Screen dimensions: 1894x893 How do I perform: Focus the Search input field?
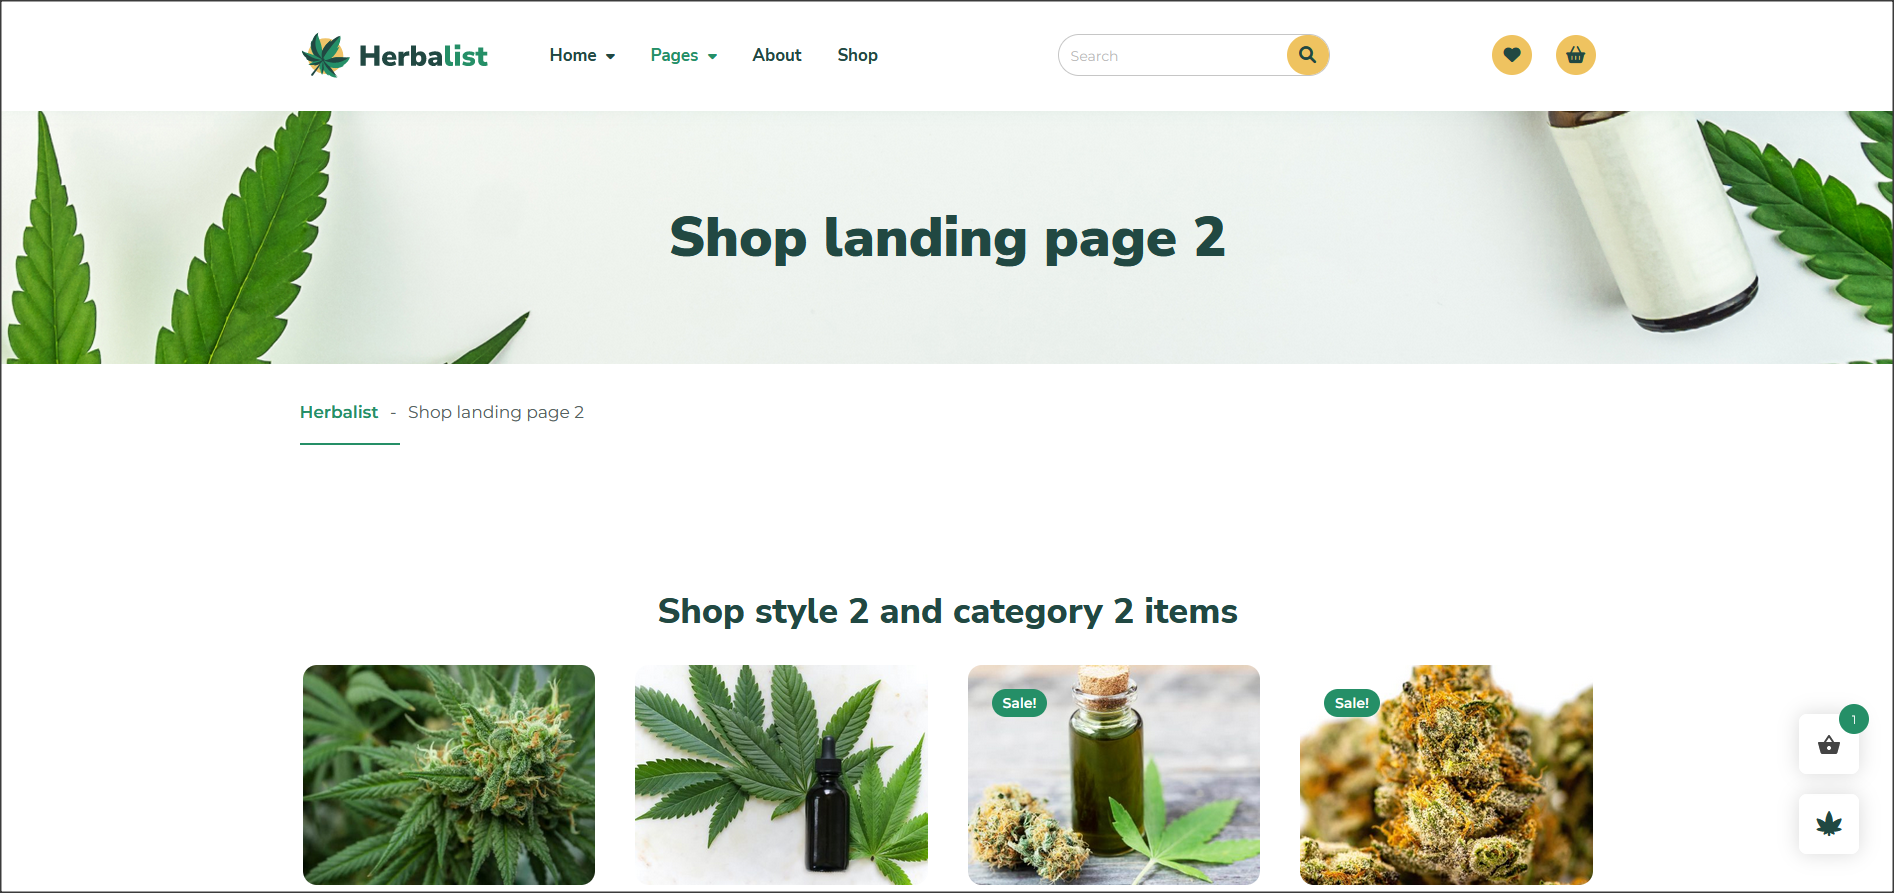click(1173, 56)
